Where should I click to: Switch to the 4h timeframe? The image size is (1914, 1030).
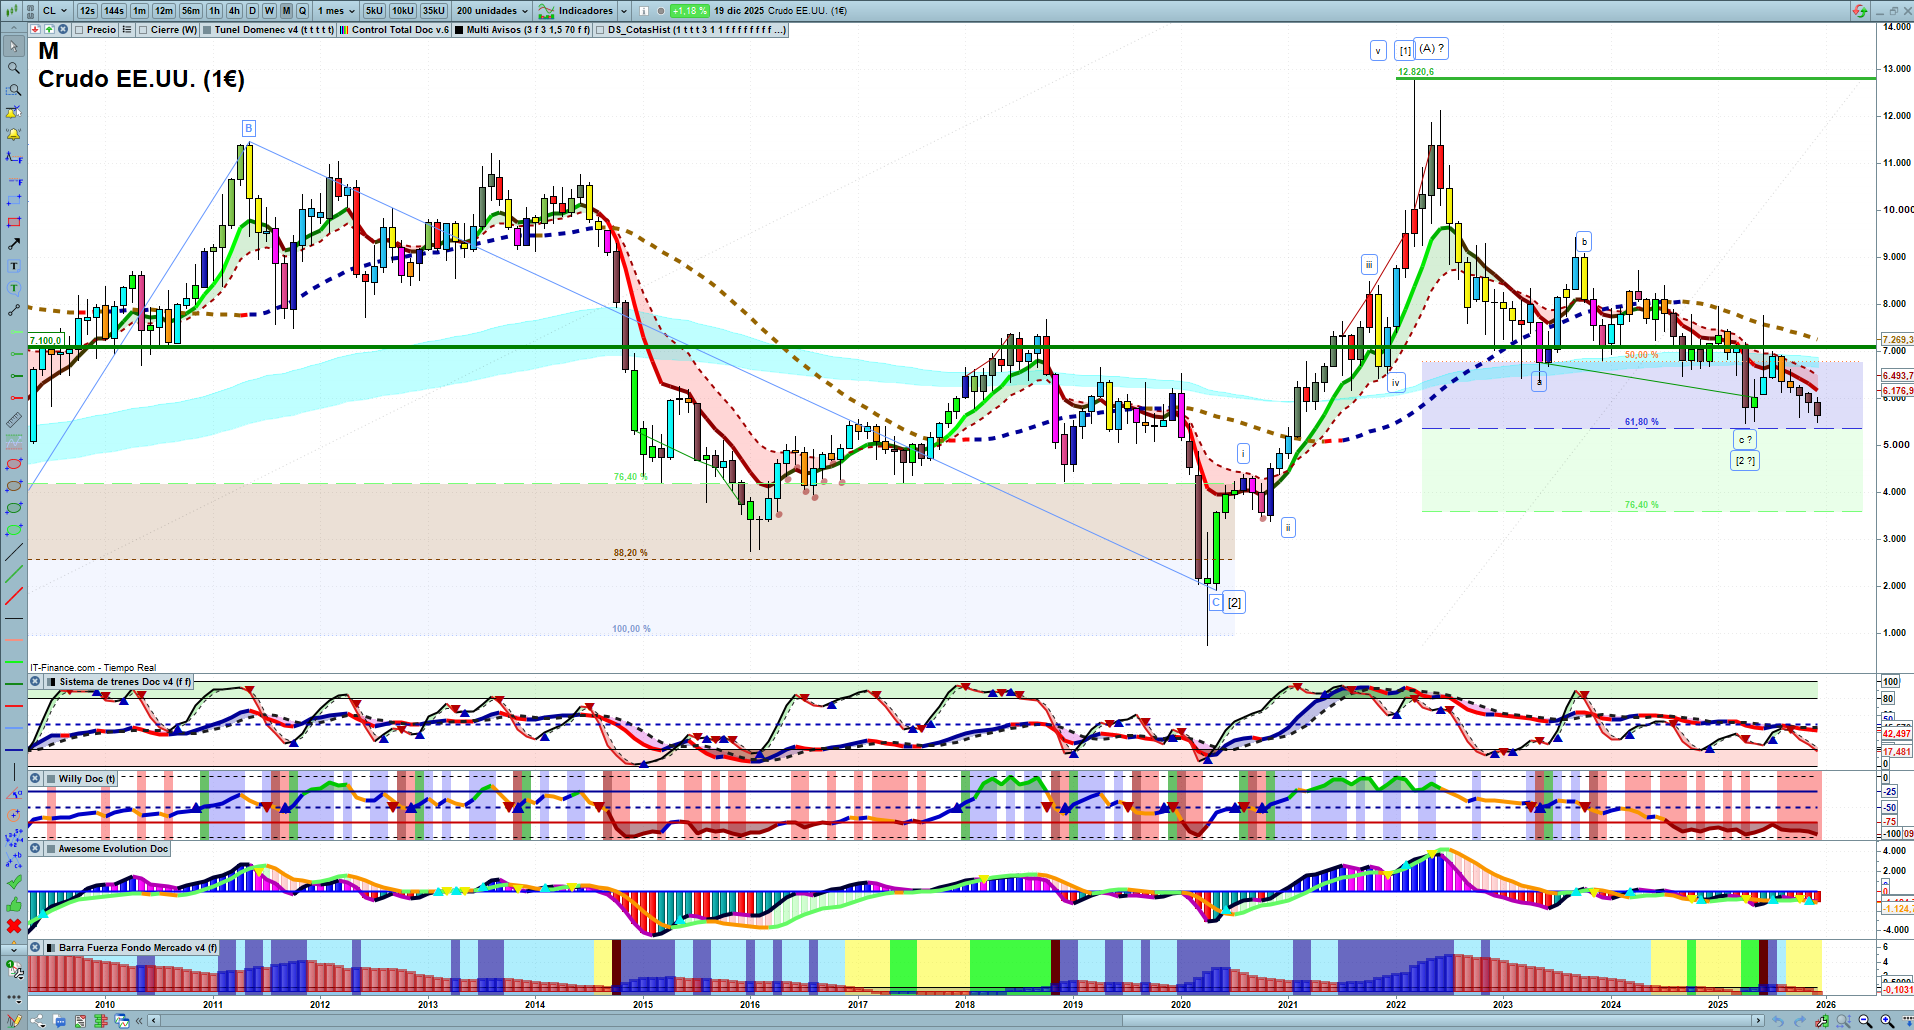coord(234,11)
